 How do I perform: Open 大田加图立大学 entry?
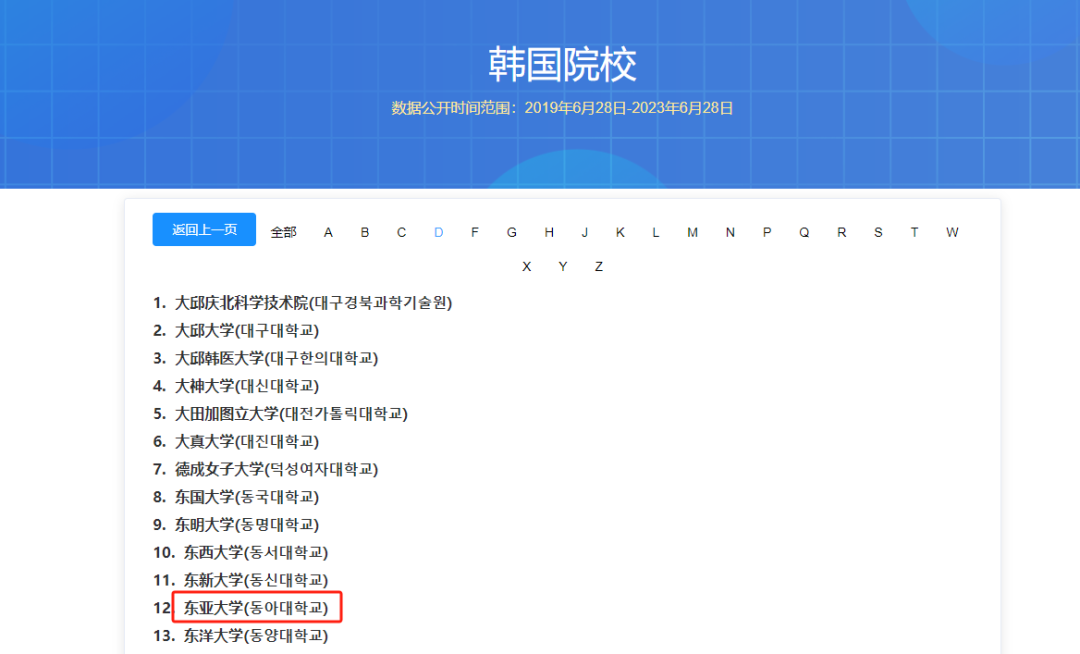click(x=291, y=414)
